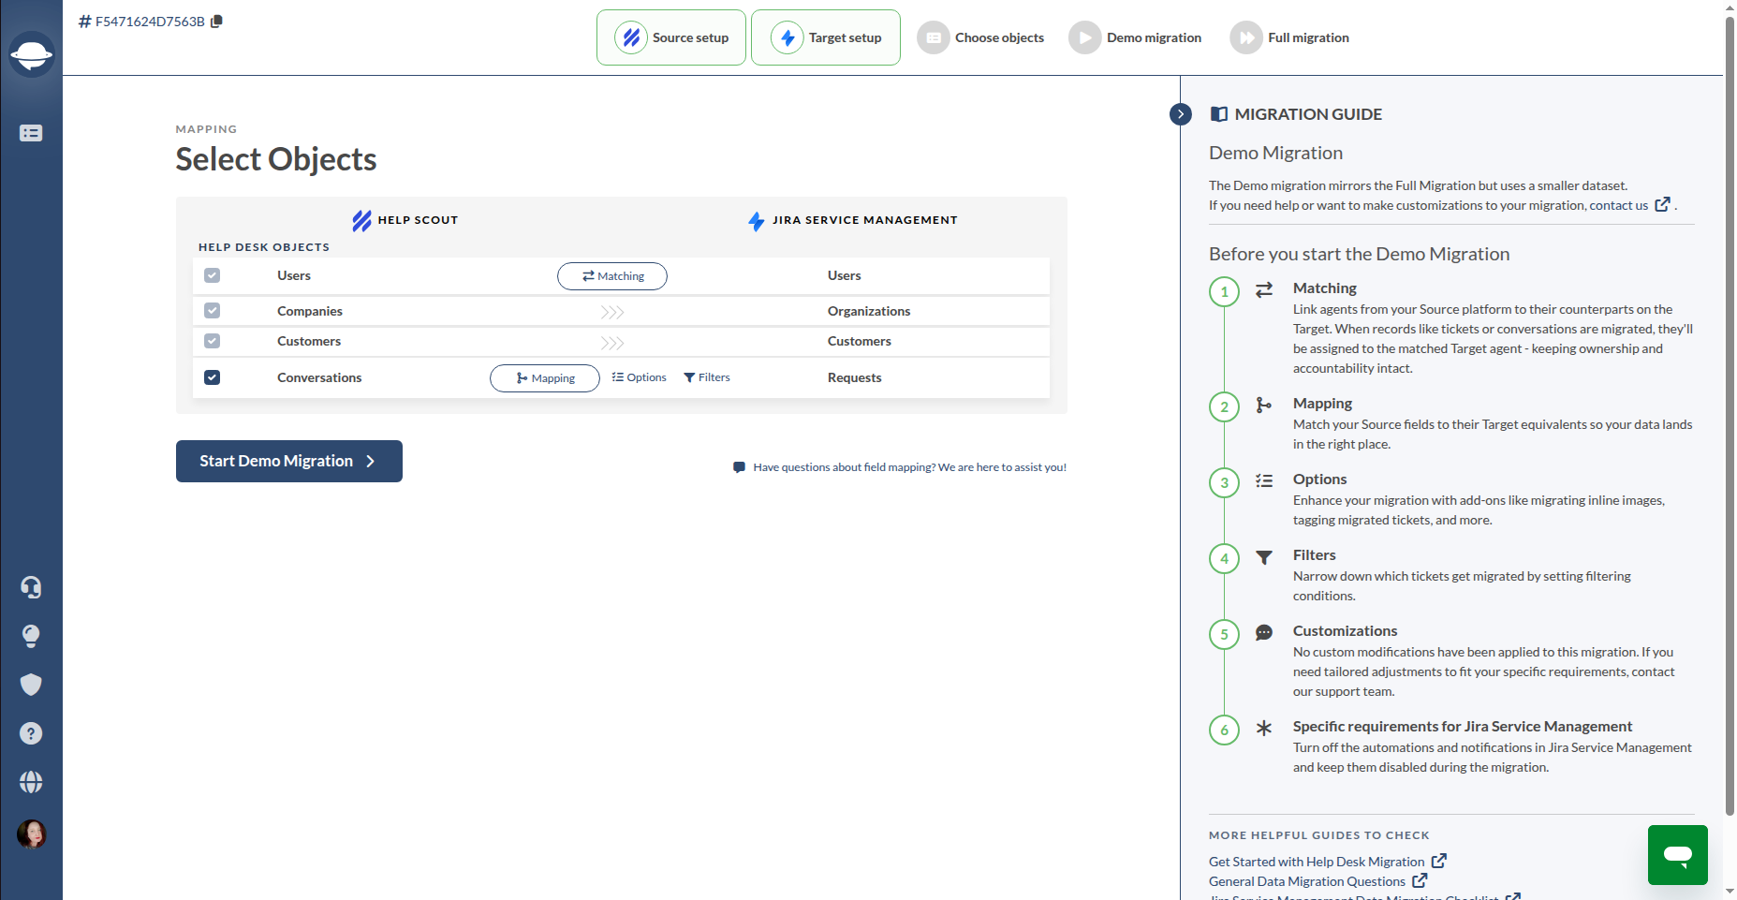This screenshot has height=900, width=1737.
Task: Click the Jira Service Management bolt icon
Action: 756,221
